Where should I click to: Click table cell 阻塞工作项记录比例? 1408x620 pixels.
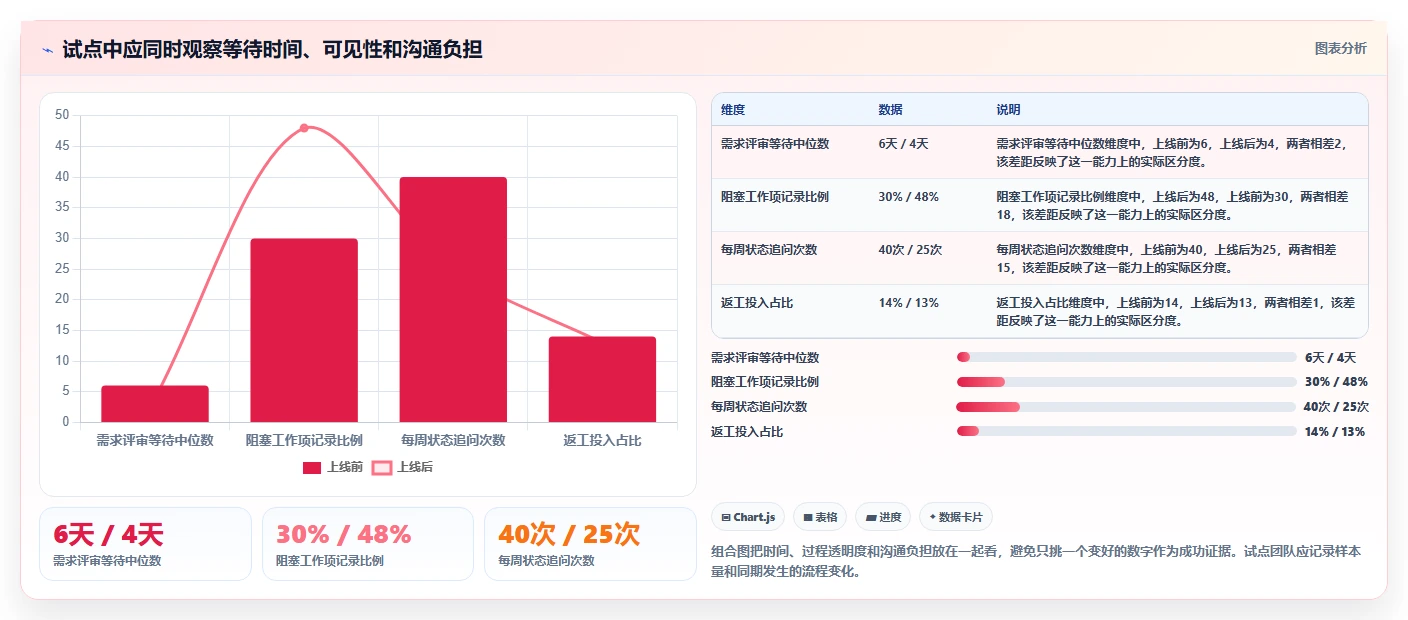775,196
